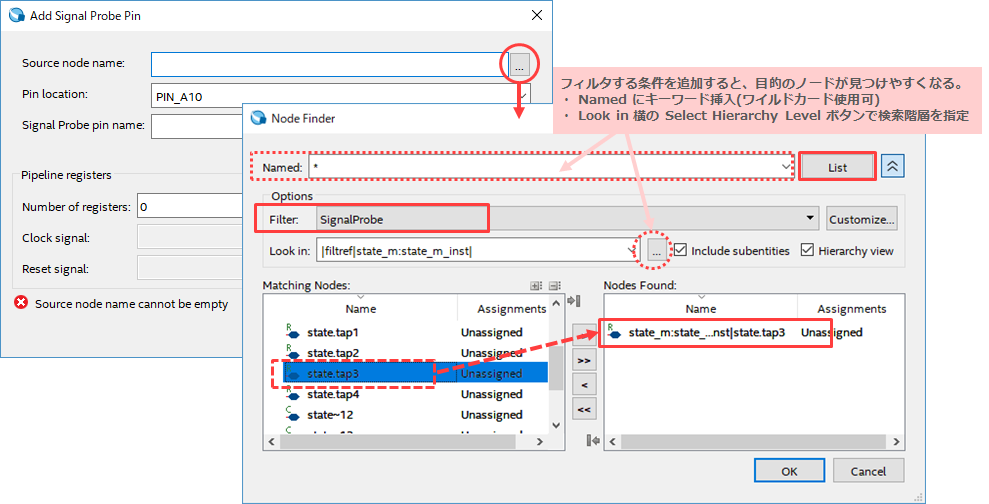Viewport: 989px width, 504px height.
Task: Click the state.tap2 register node icon
Action: 293,353
